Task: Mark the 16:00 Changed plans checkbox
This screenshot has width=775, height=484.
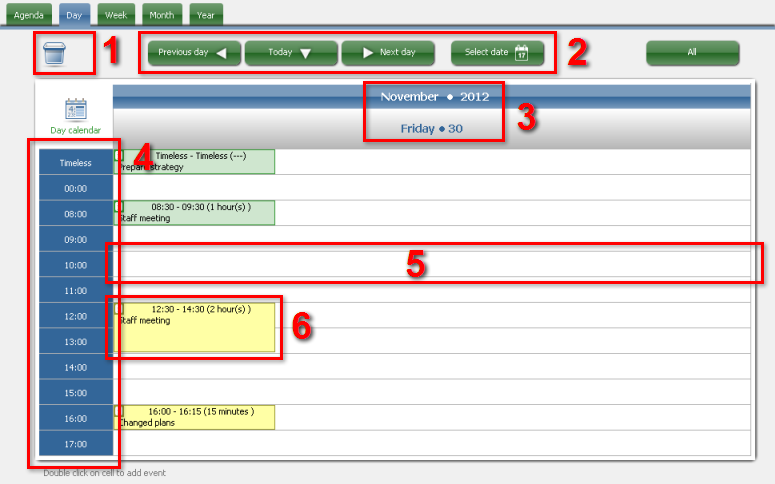Action: coord(119,410)
